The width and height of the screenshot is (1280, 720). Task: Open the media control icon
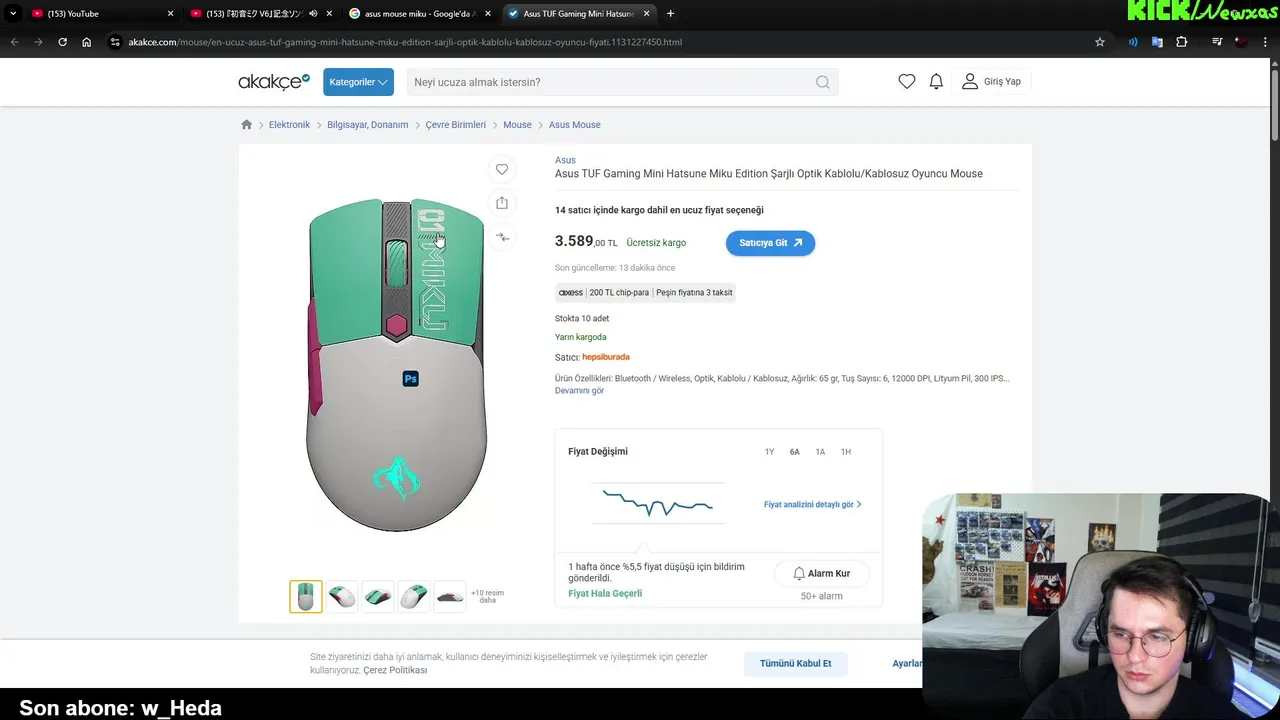point(1217,42)
